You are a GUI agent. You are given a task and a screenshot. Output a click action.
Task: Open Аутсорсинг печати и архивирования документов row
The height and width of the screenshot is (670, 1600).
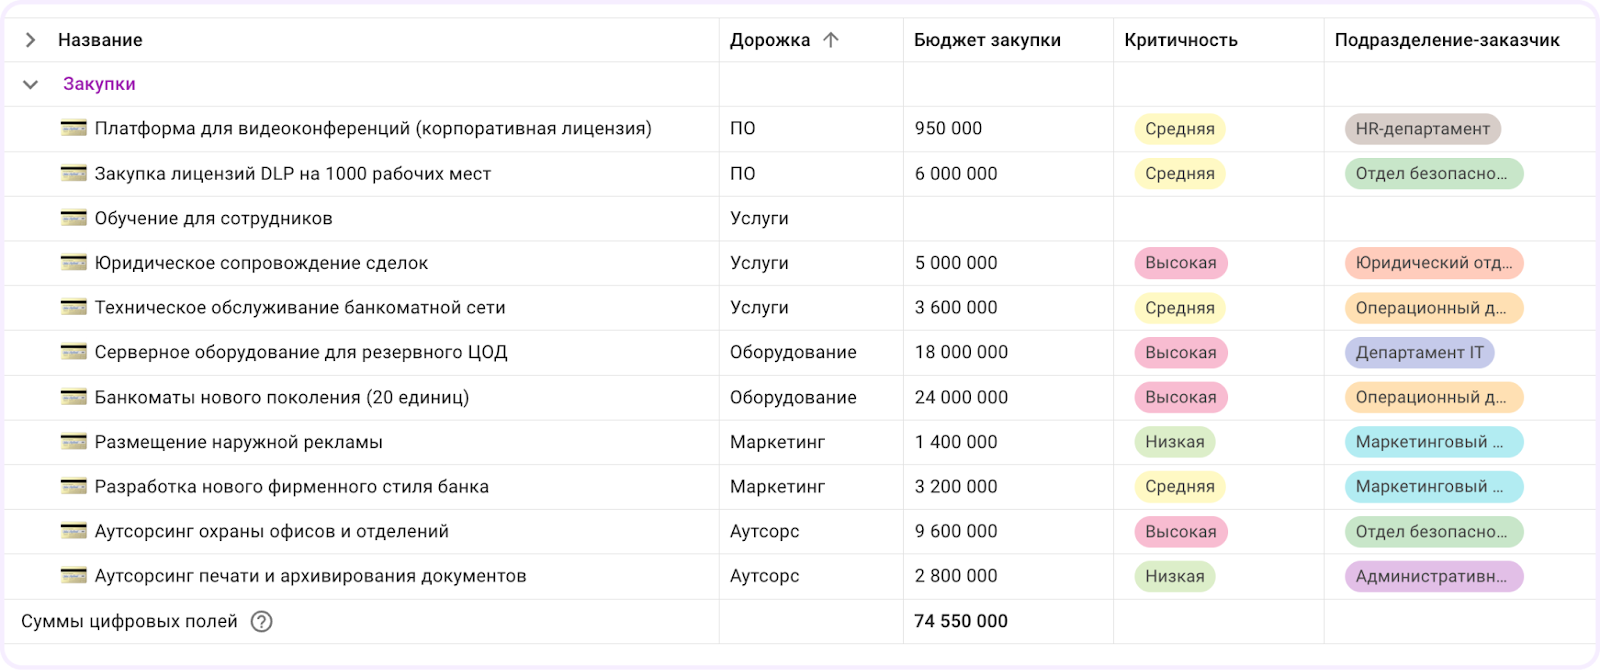coord(310,576)
